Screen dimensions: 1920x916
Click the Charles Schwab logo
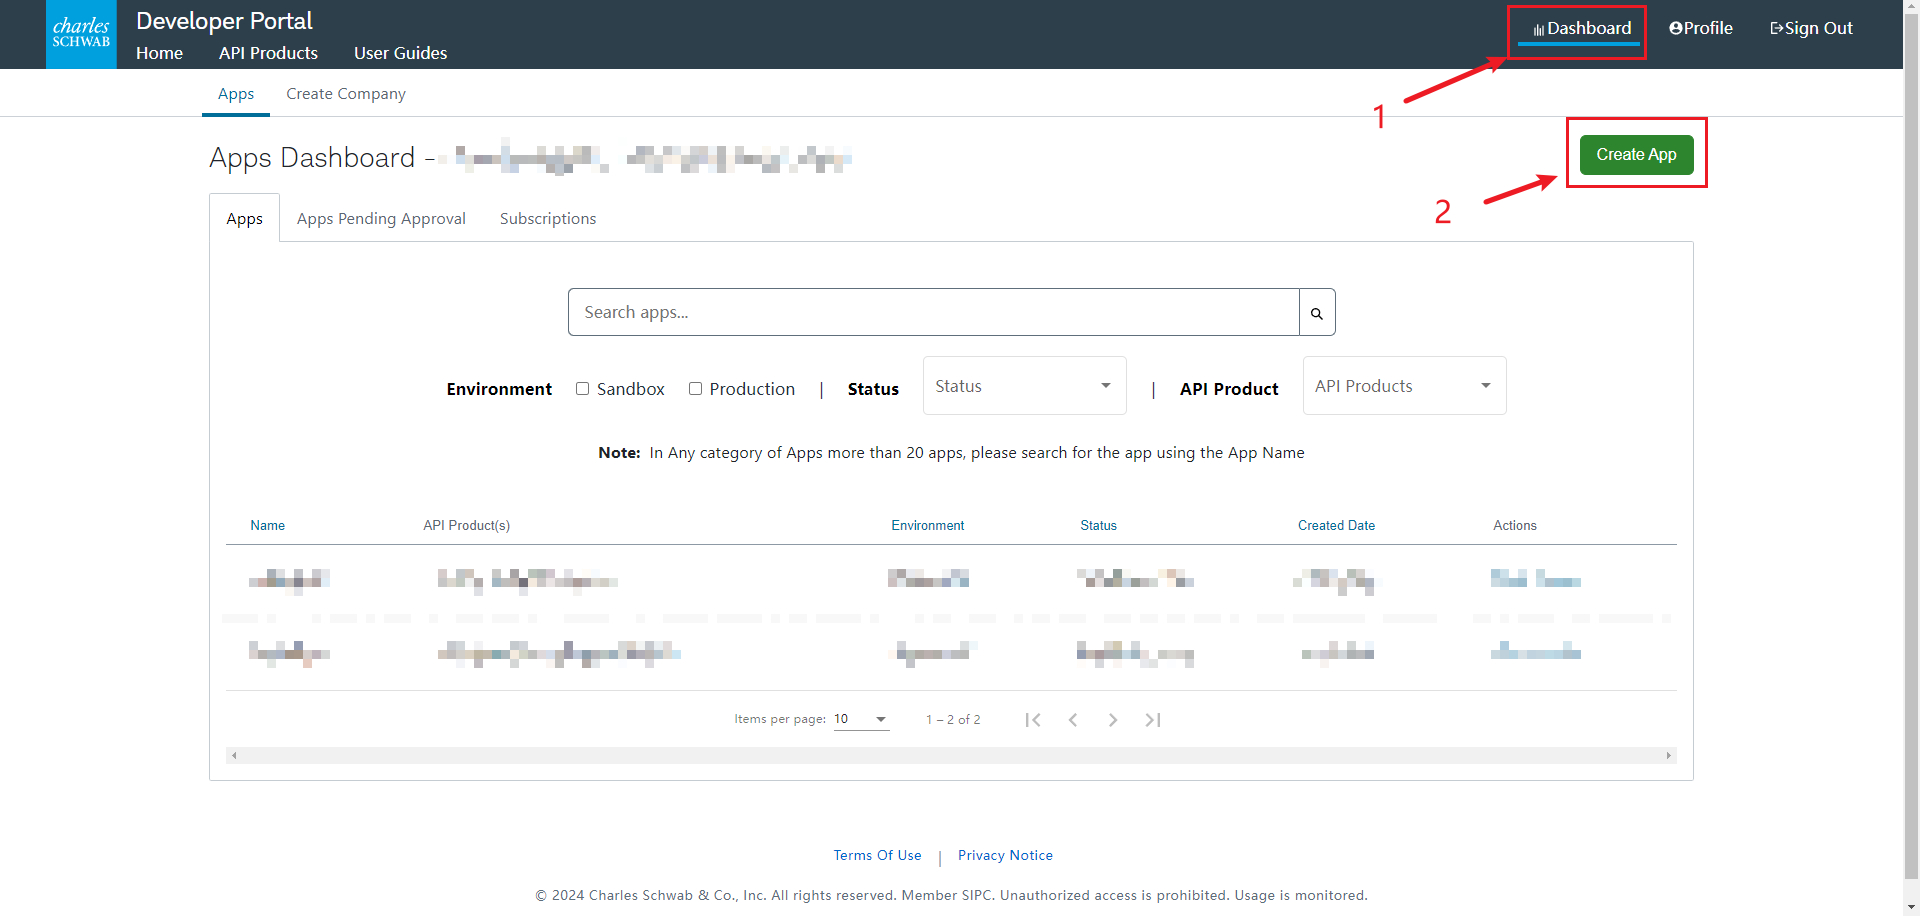[81, 34]
